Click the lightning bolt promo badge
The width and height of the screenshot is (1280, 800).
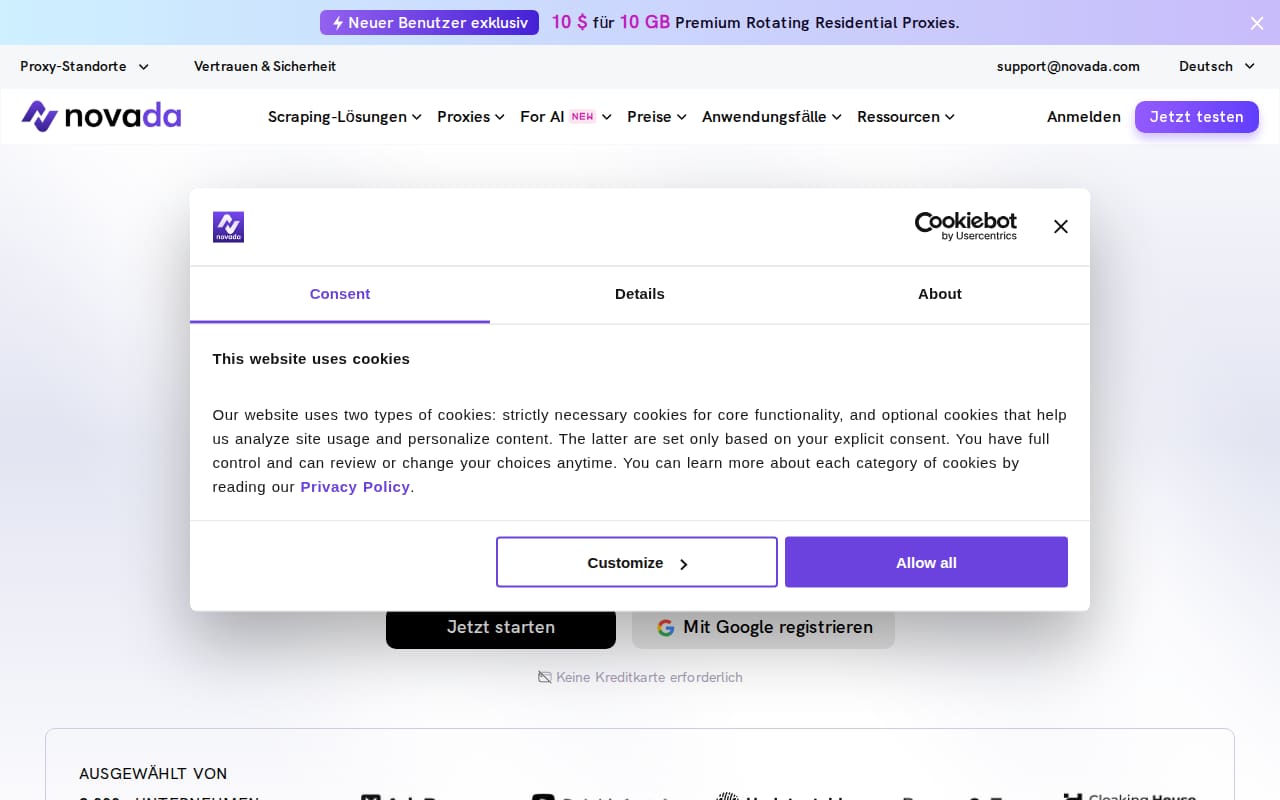(x=429, y=22)
